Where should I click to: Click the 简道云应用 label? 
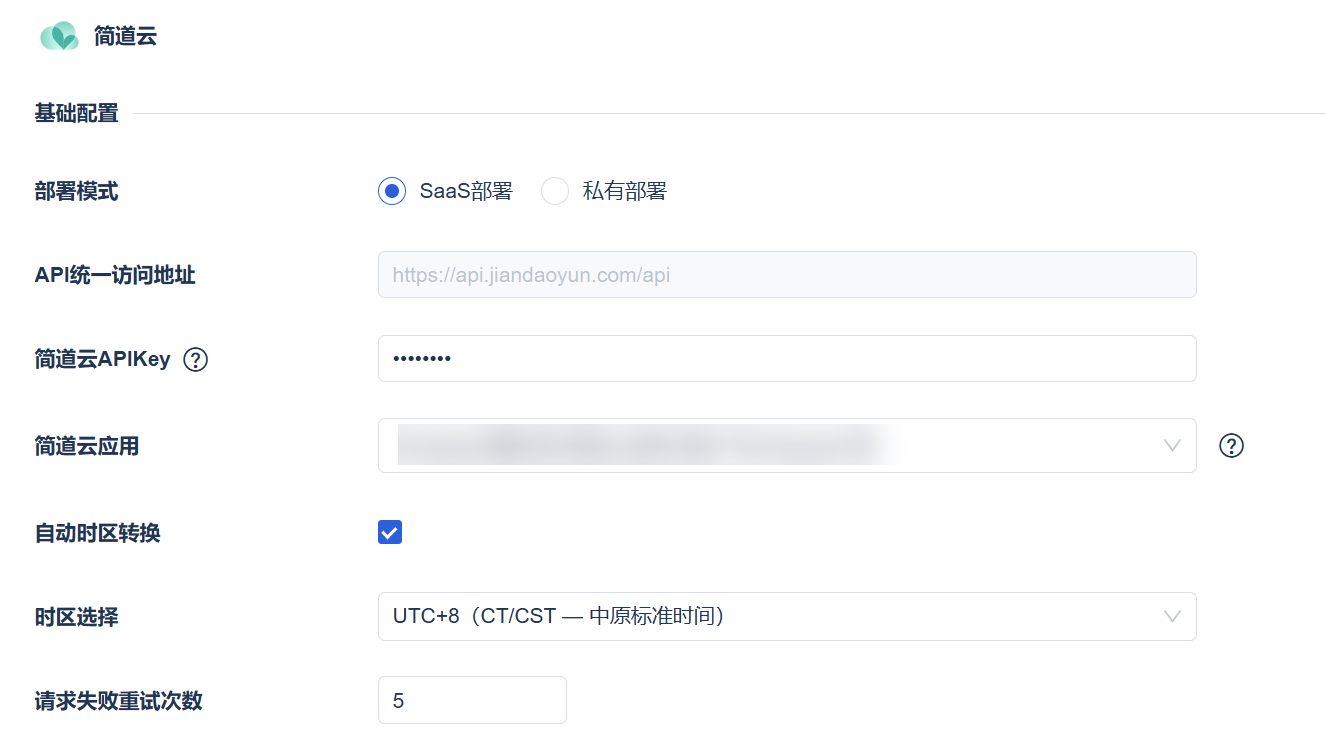point(87,446)
